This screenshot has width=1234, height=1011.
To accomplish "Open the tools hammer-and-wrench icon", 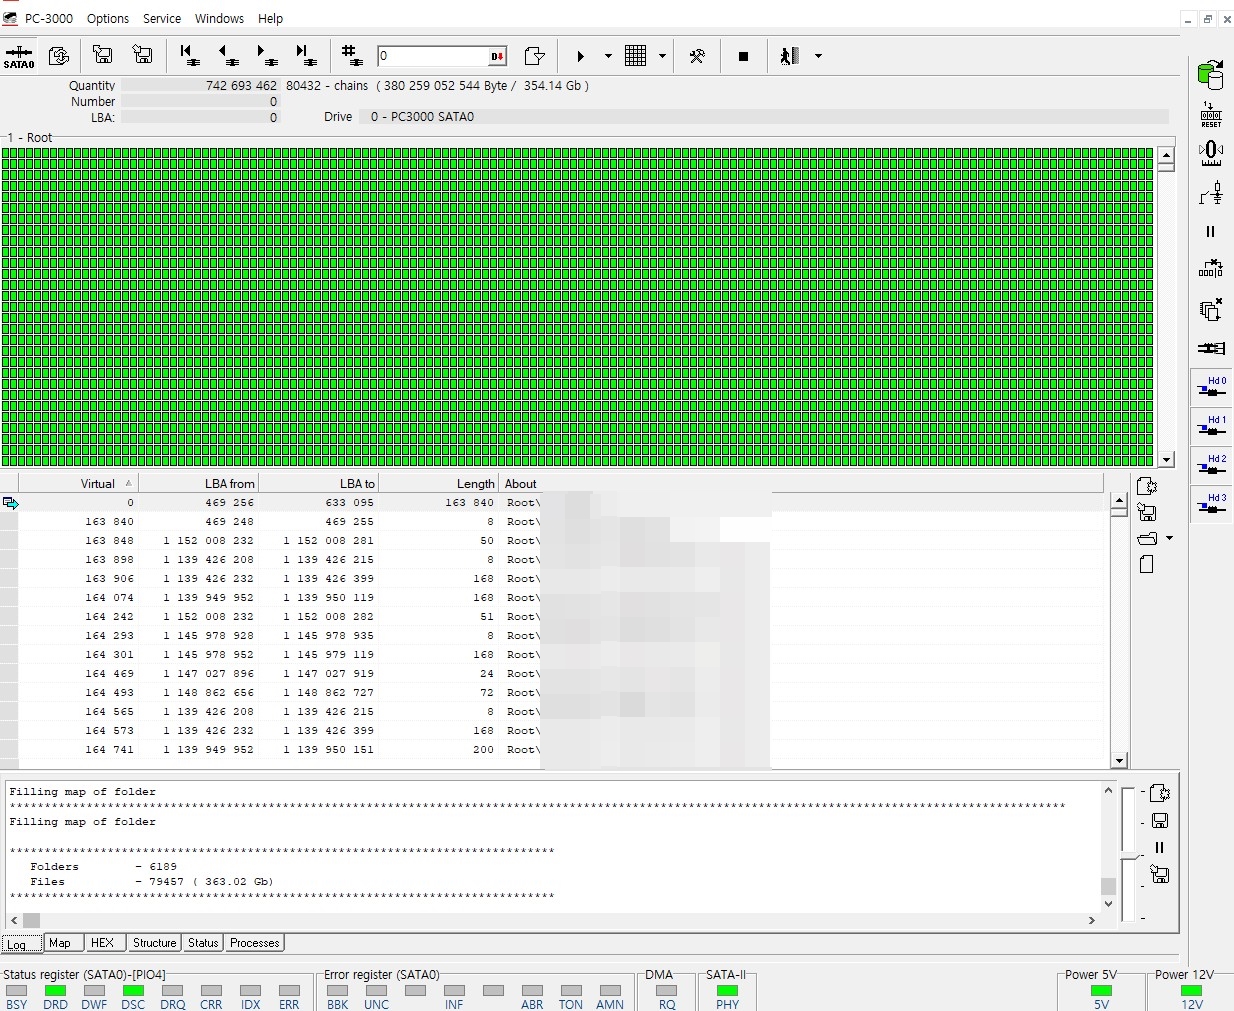I will click(697, 56).
